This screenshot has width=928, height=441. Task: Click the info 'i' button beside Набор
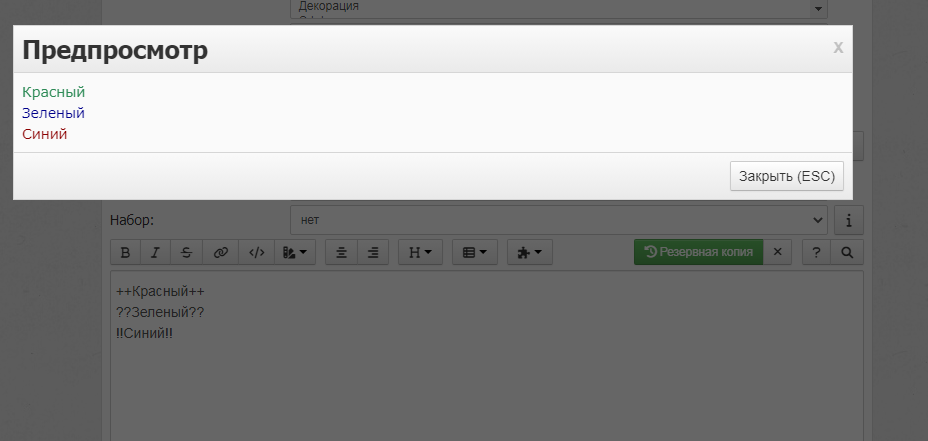(x=849, y=220)
